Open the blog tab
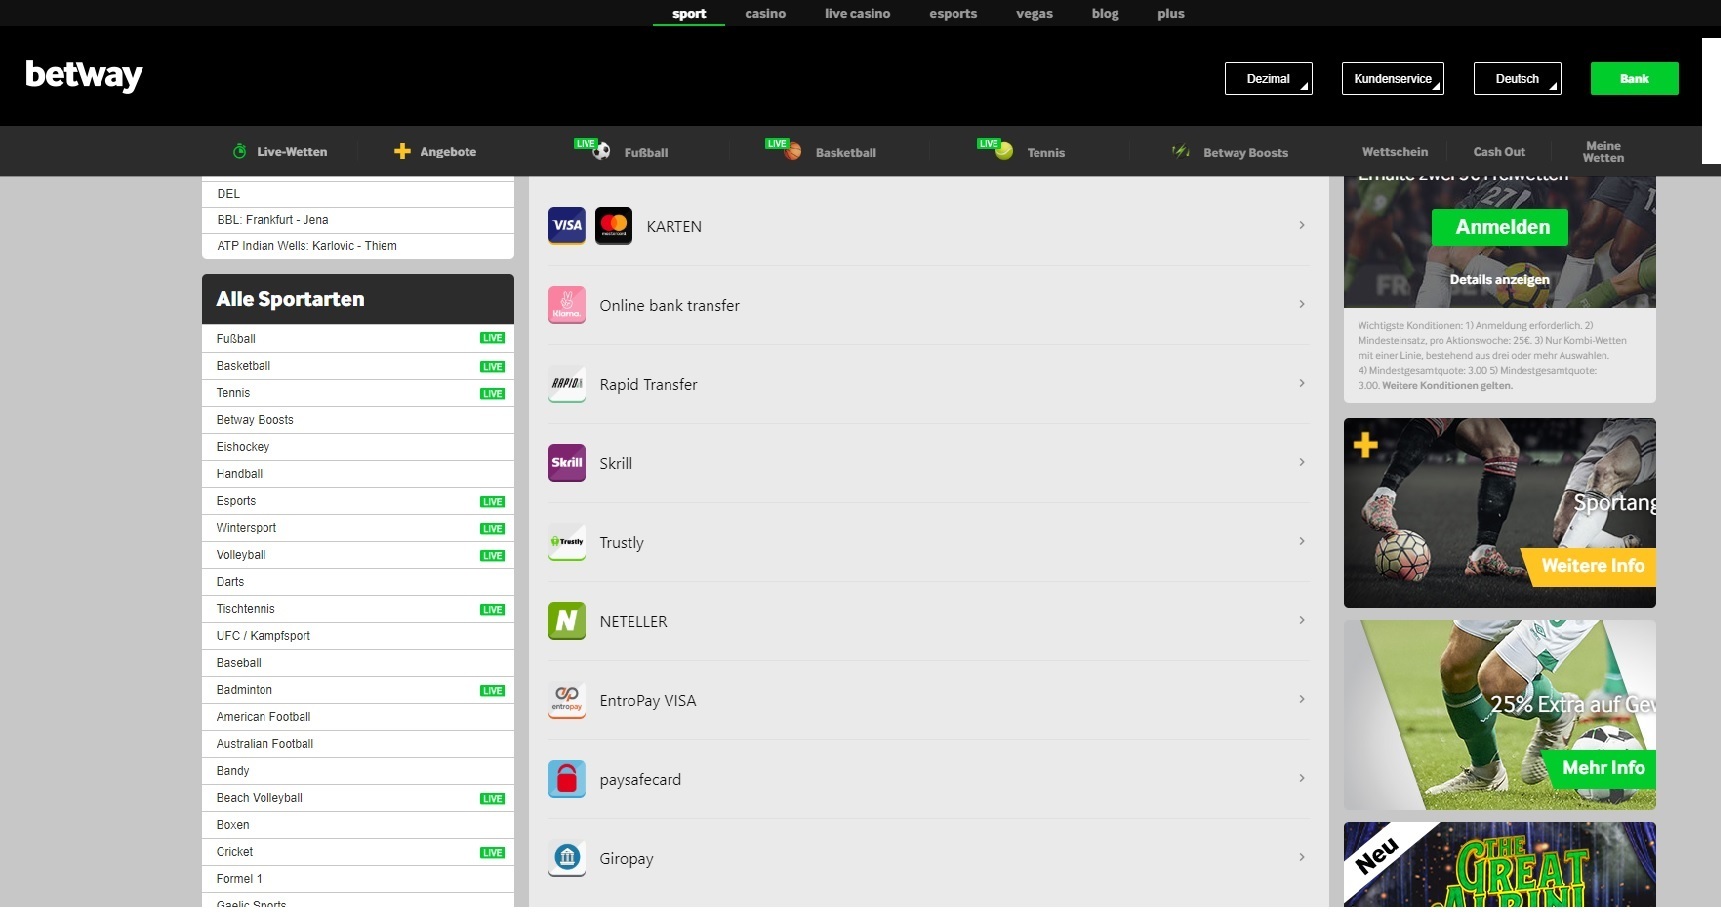1721x918 pixels. tap(1105, 14)
